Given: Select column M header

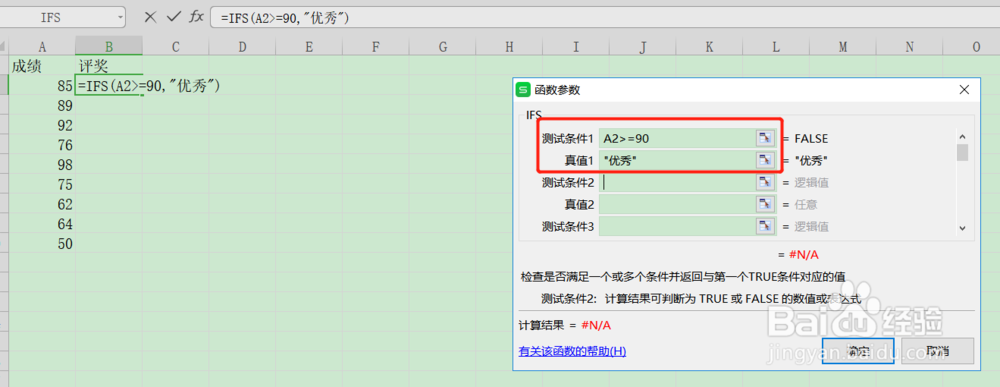Looking at the screenshot, I should [x=842, y=46].
